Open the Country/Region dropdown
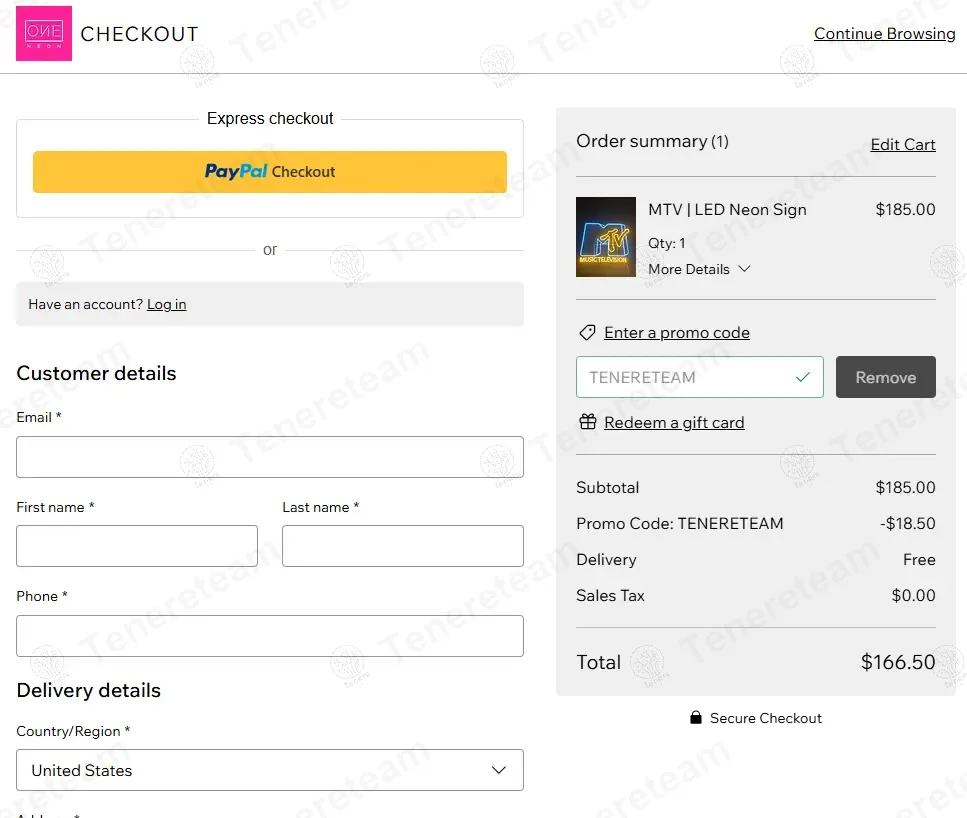Screen dimensions: 967x818 [x=270, y=770]
